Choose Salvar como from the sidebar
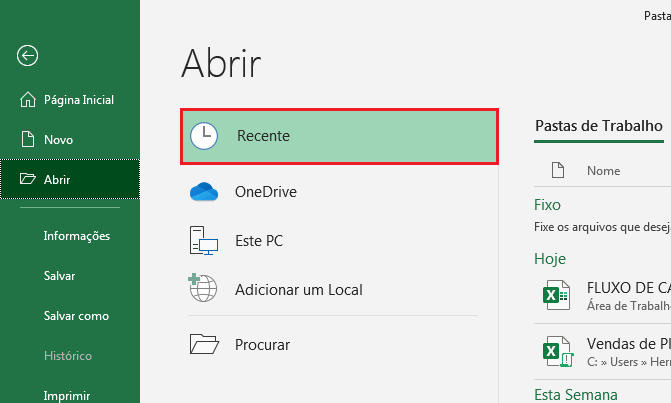671x403 pixels. [x=76, y=315]
